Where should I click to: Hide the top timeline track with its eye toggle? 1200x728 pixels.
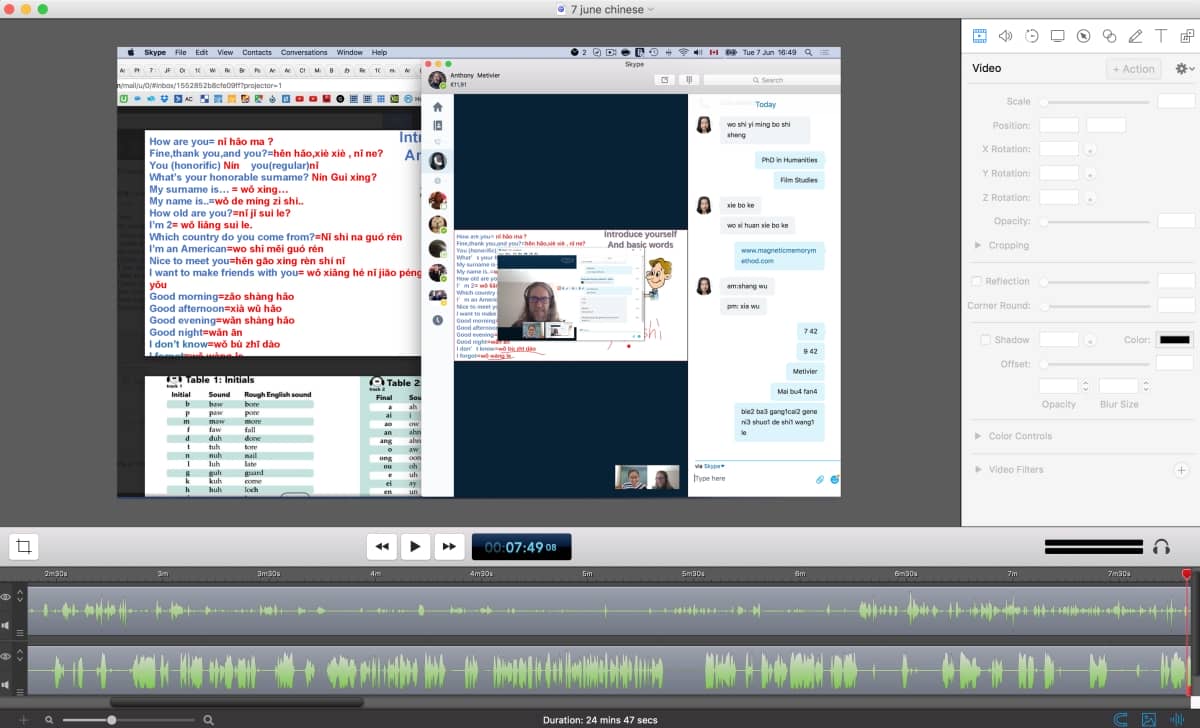pyautogui.click(x=5, y=595)
